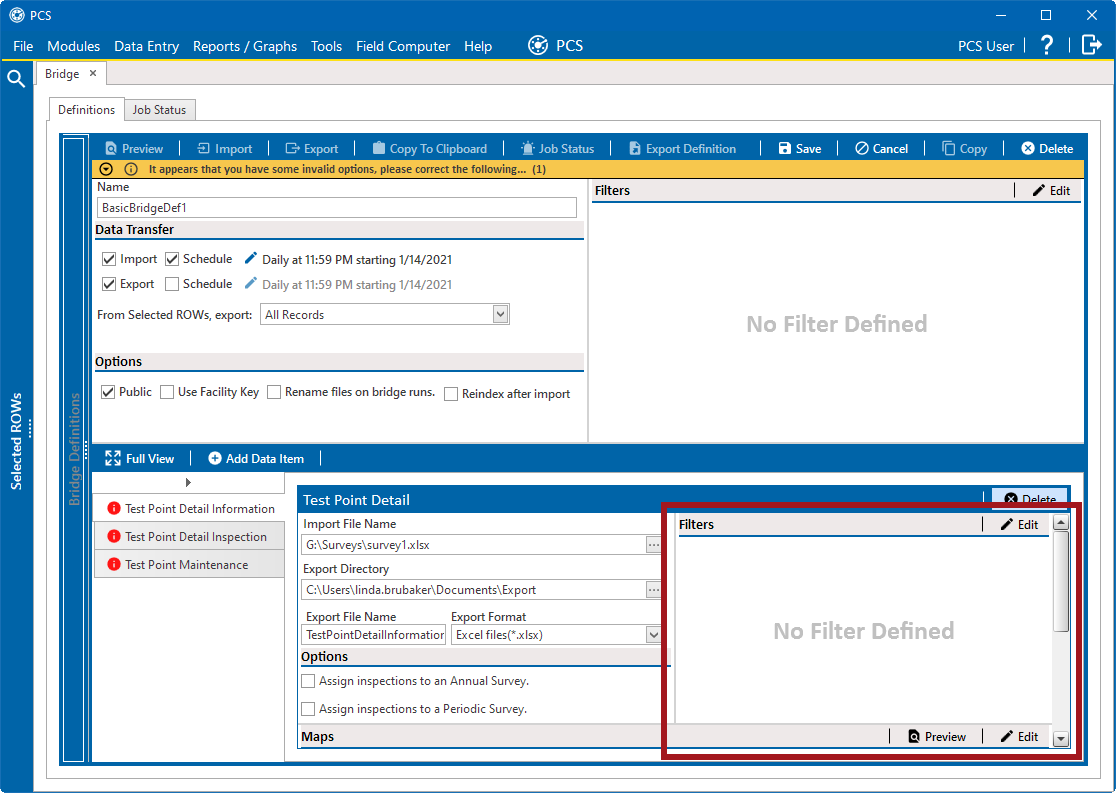Click the Copy To Clipboard toolbar icon
The image size is (1116, 793).
pos(377,148)
